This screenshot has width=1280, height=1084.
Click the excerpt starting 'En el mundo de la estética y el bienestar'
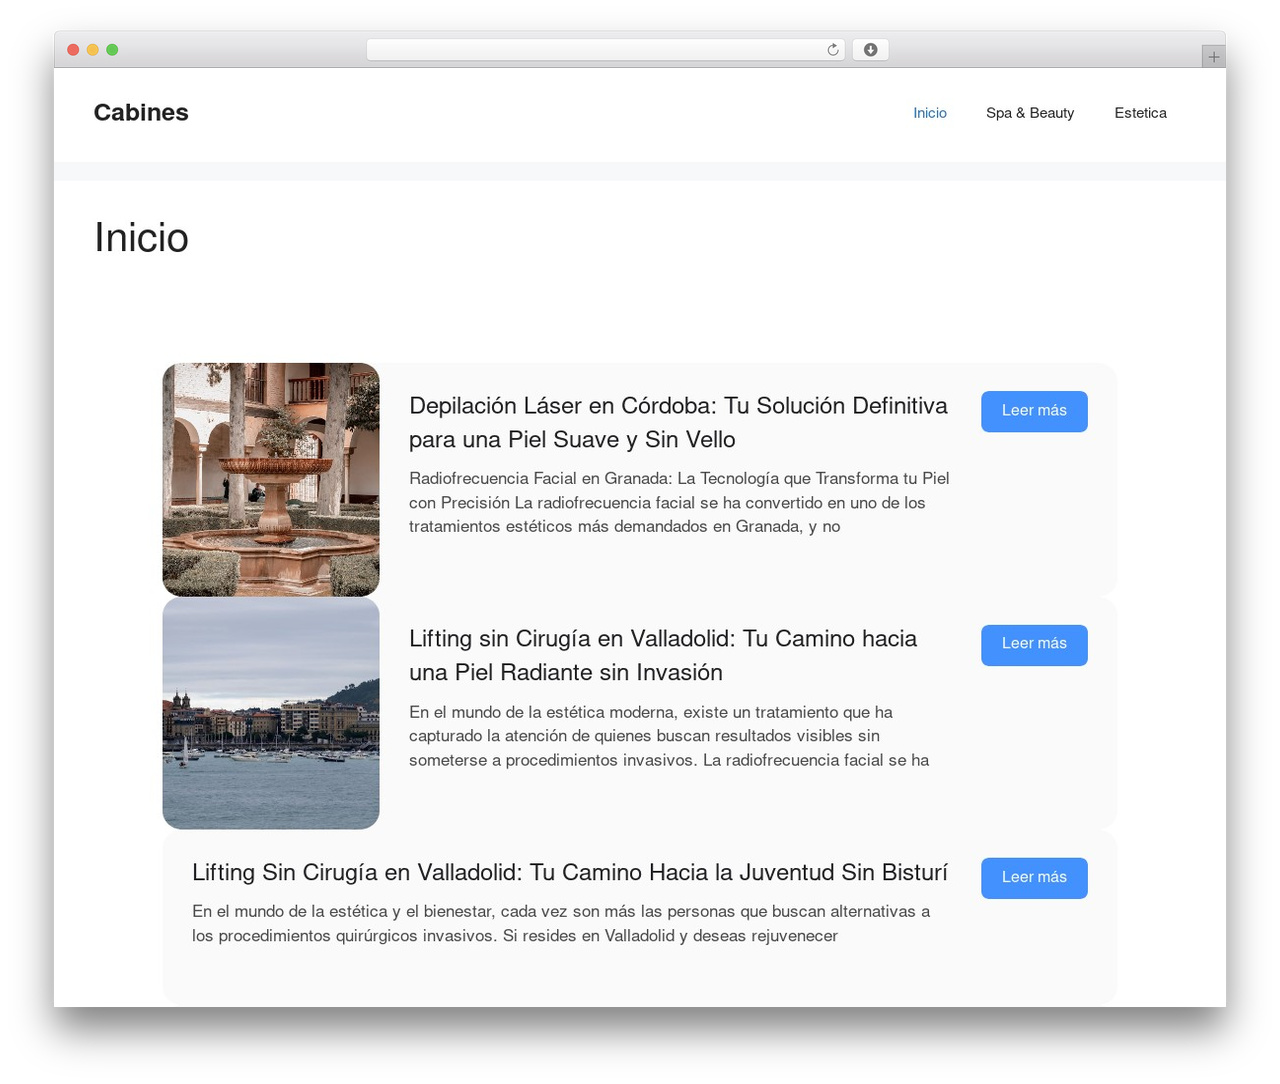pyautogui.click(x=561, y=923)
